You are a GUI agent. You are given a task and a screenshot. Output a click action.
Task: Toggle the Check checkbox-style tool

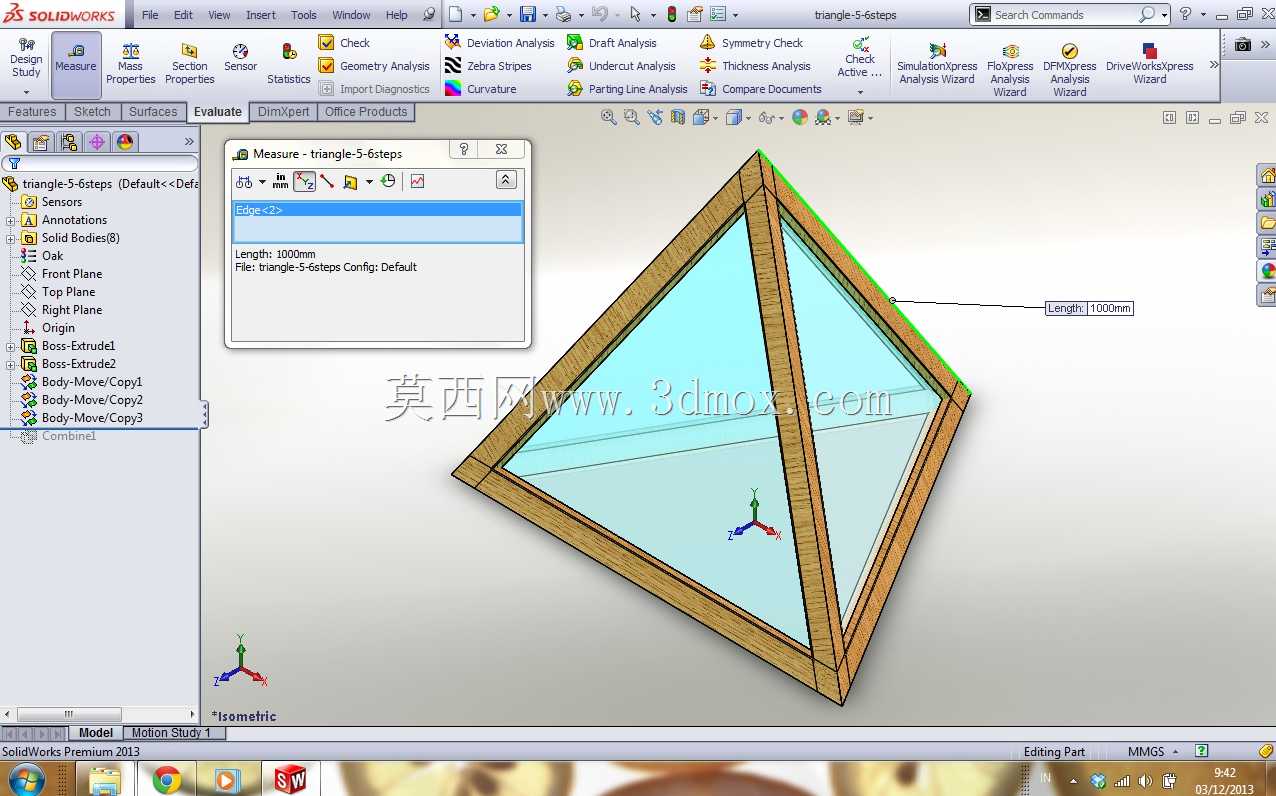[x=343, y=43]
